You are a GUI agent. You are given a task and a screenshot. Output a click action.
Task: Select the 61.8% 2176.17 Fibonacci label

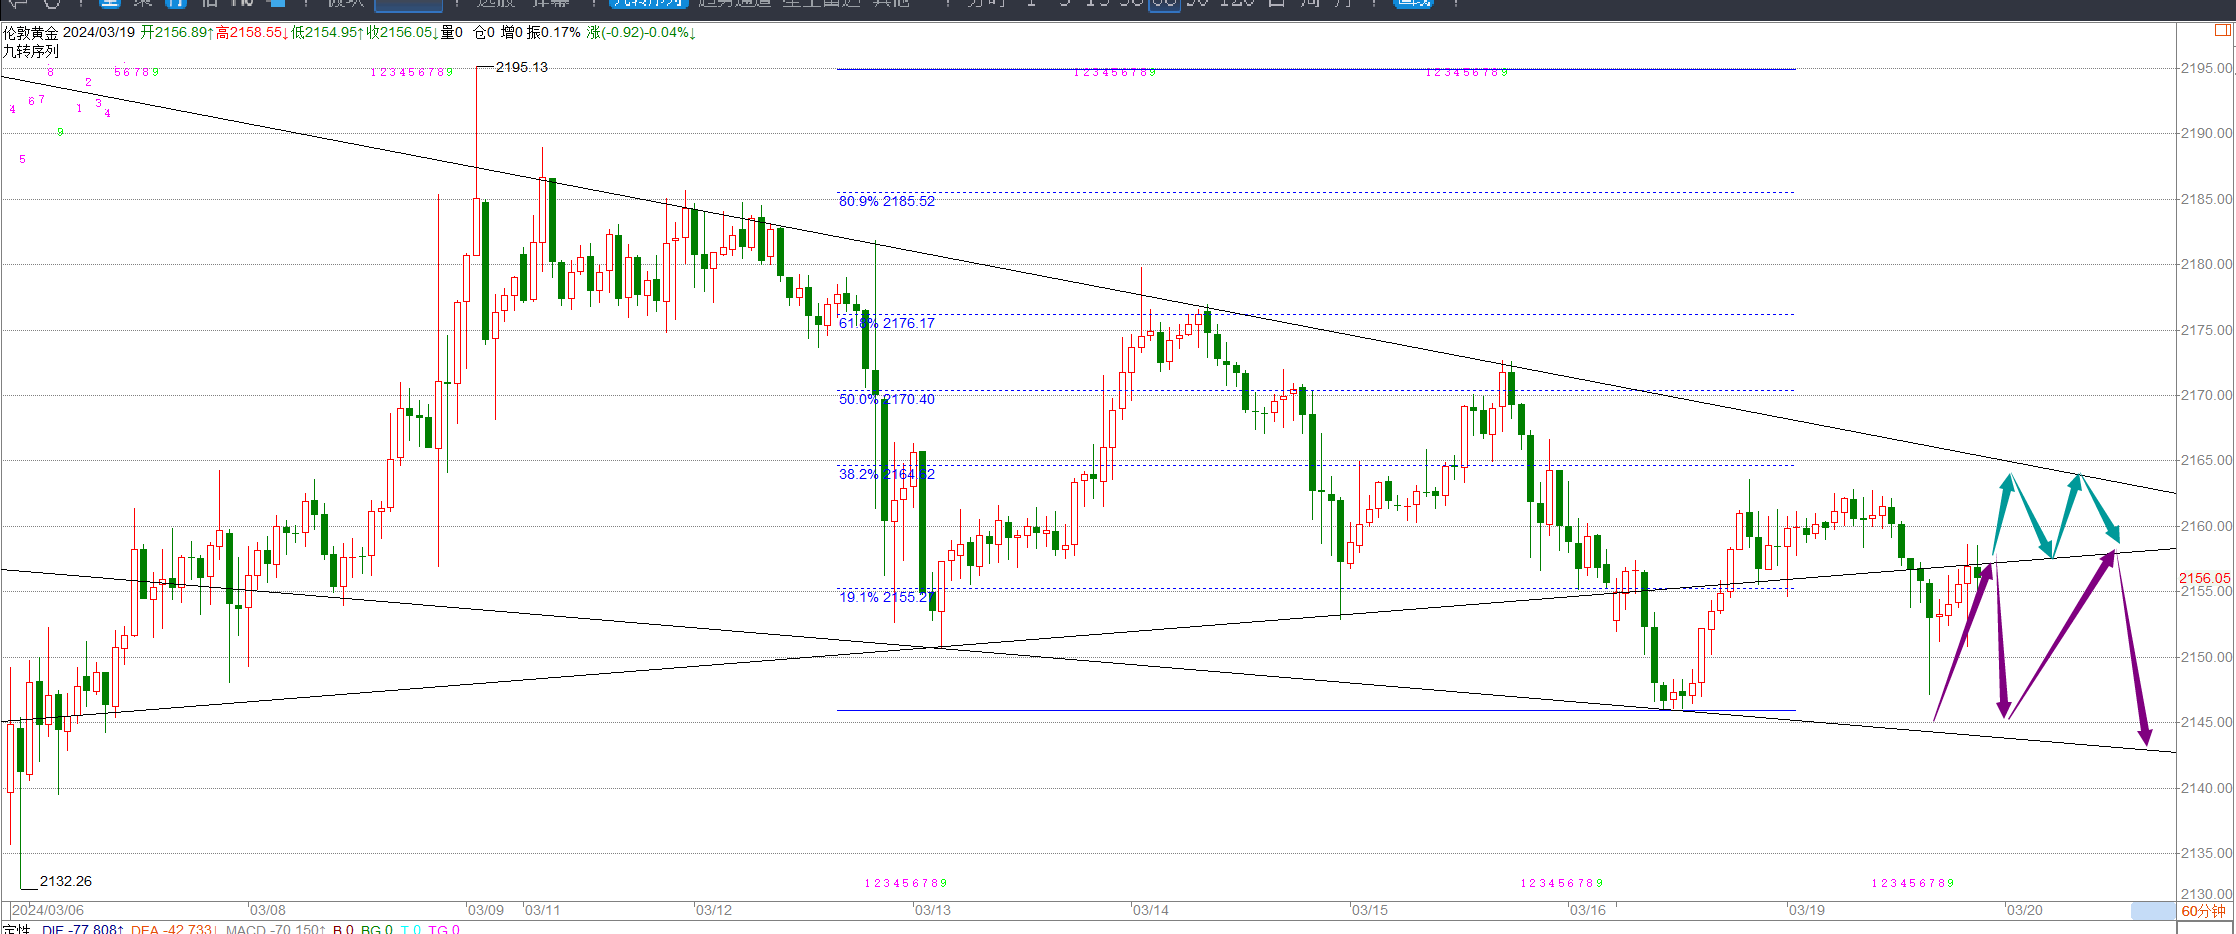886,323
